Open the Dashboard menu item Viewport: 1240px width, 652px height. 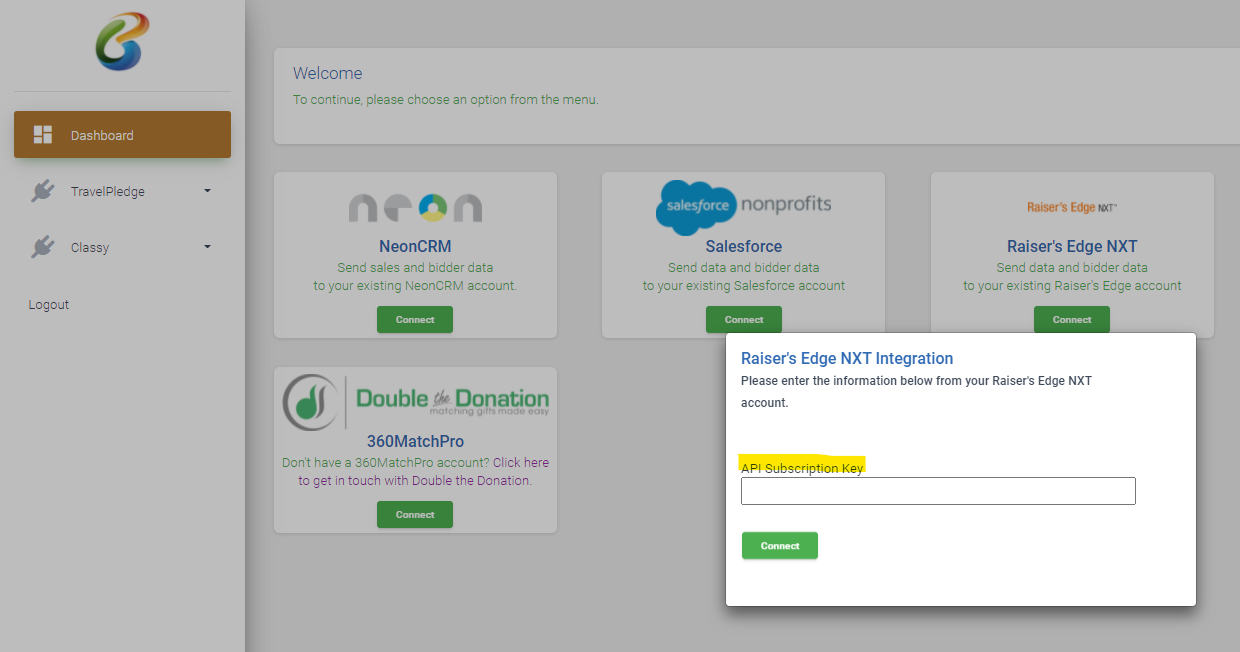click(122, 135)
